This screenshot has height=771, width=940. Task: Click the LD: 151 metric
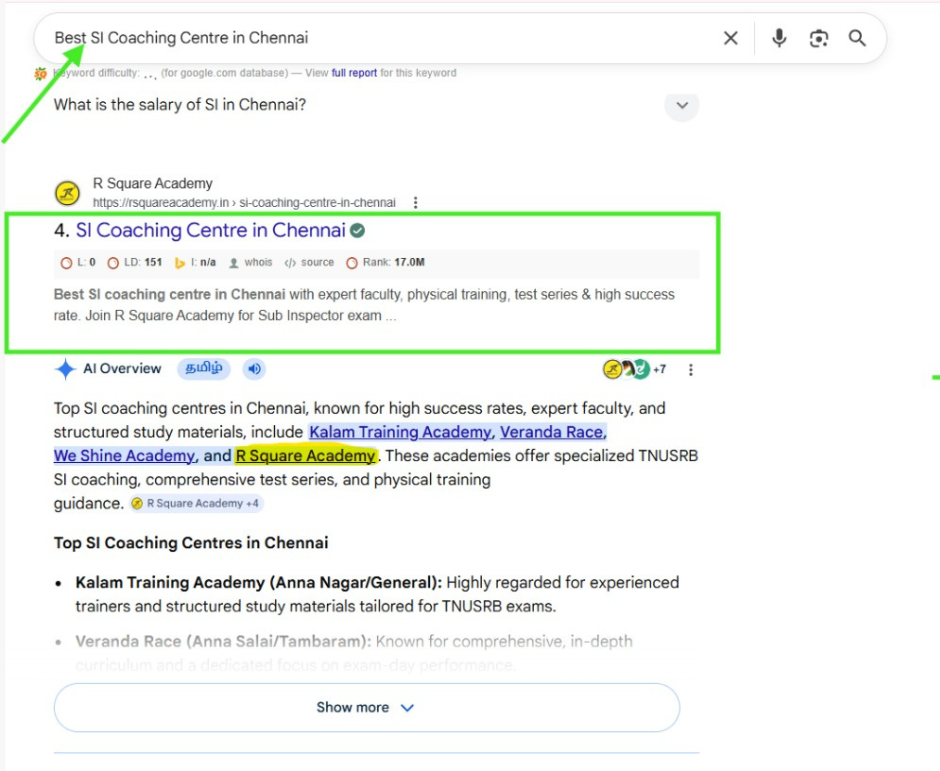[x=134, y=263]
